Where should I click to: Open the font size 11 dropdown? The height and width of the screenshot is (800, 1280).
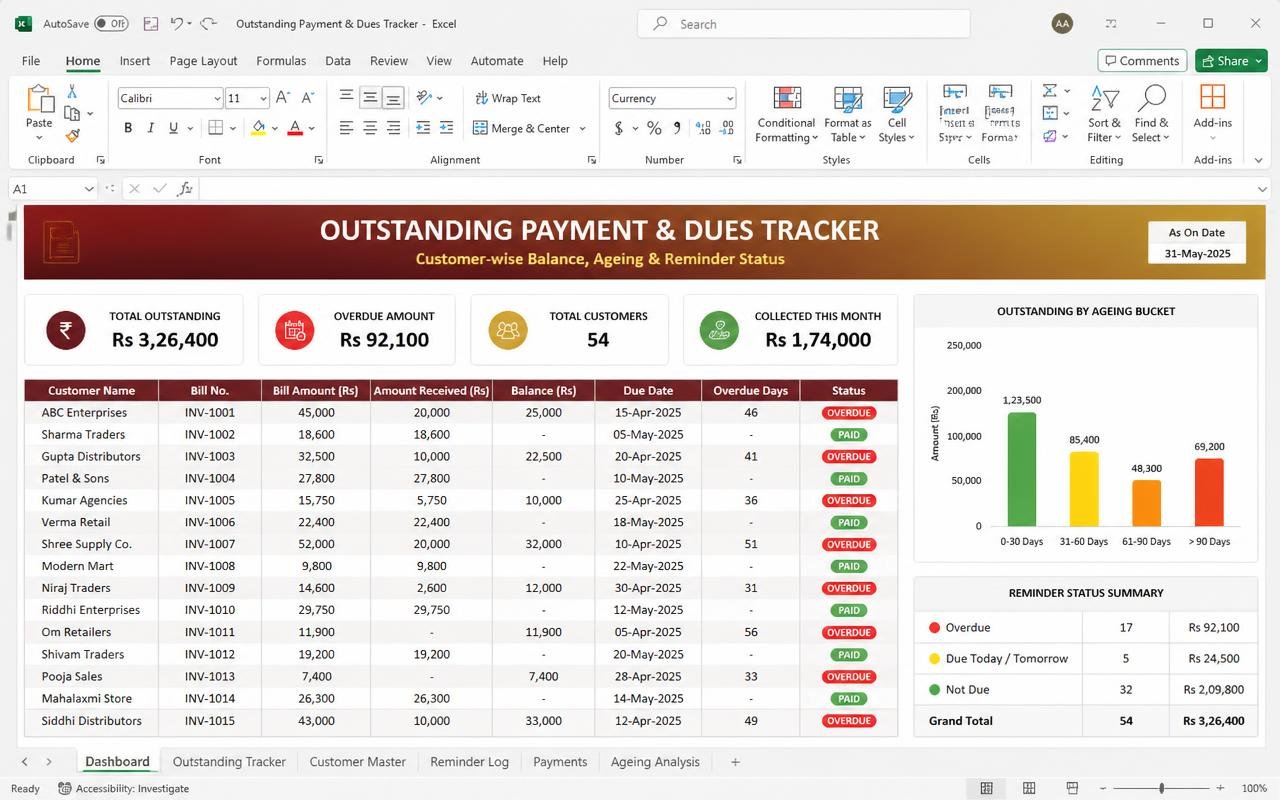coord(263,98)
